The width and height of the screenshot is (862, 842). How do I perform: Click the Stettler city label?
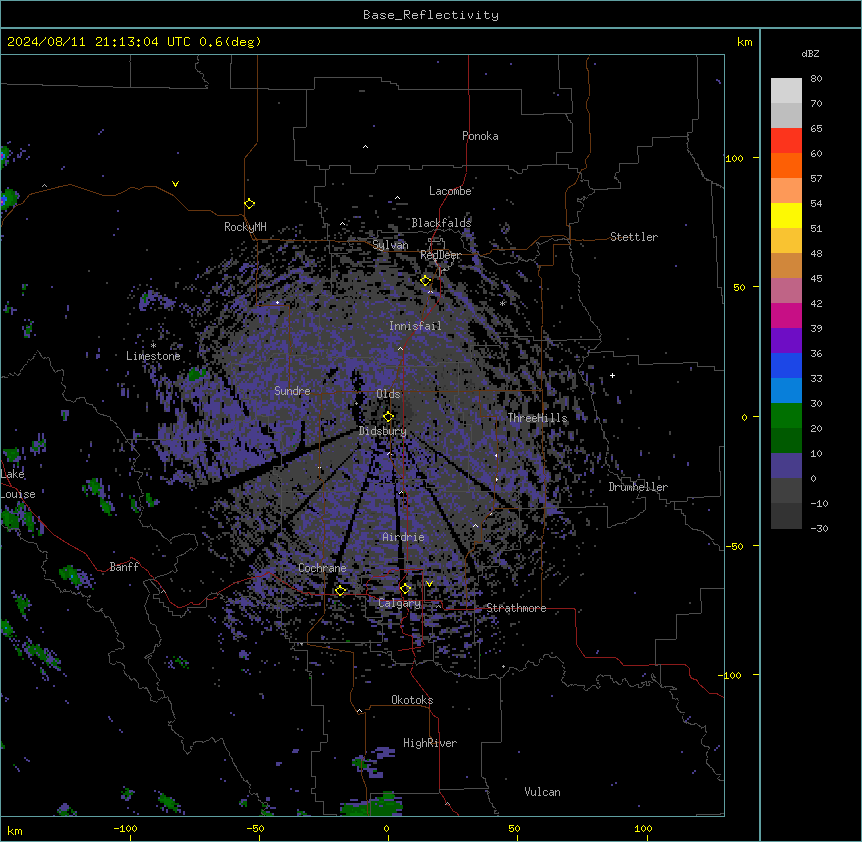point(634,237)
